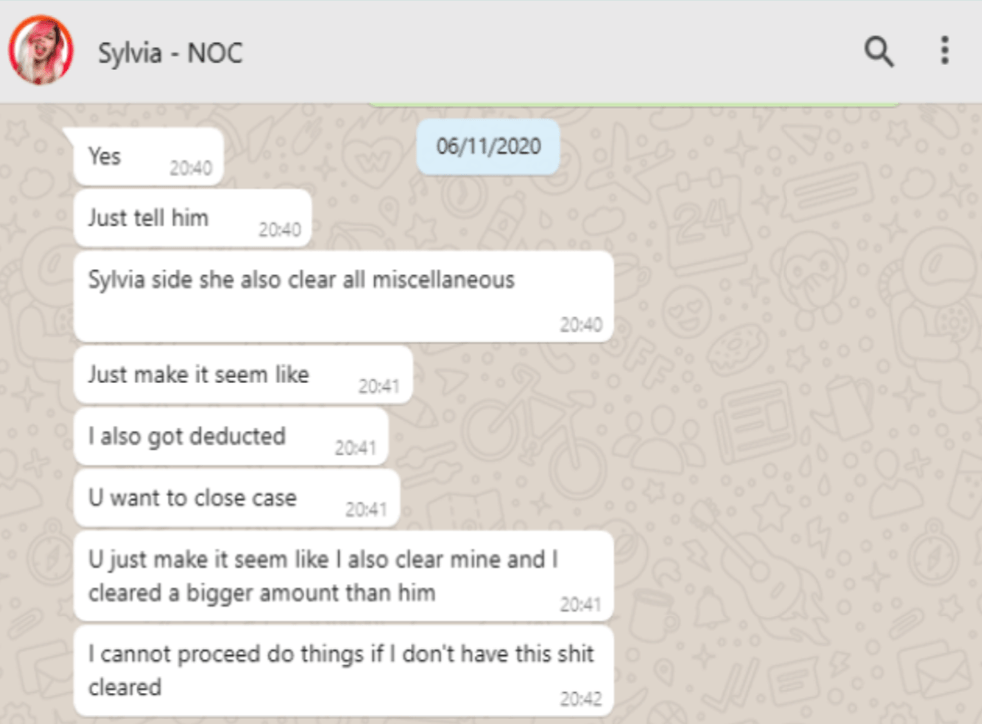This screenshot has height=724, width=982.
Task: Select the 06/11/2020 date badge
Action: (488, 147)
